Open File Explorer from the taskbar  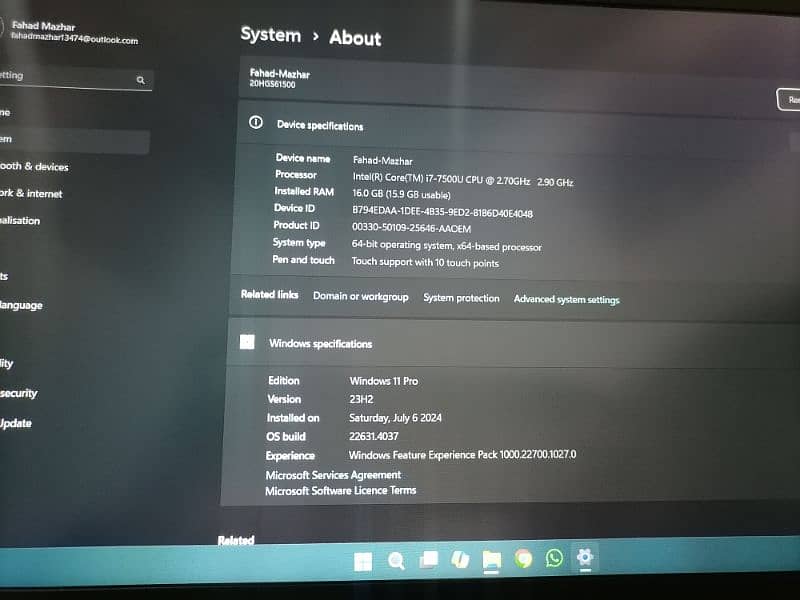click(491, 560)
